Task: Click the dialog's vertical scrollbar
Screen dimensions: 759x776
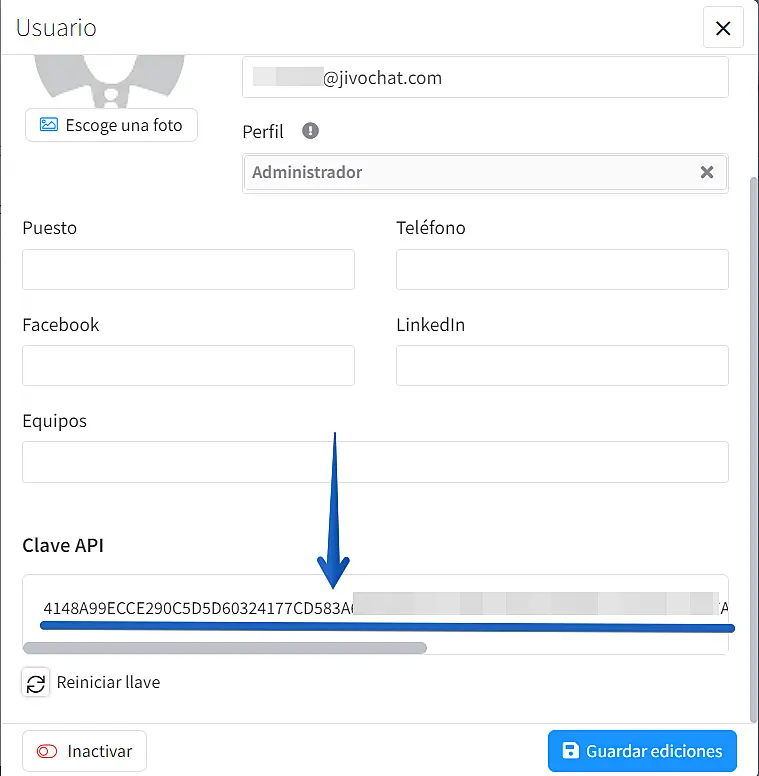Action: (x=752, y=440)
